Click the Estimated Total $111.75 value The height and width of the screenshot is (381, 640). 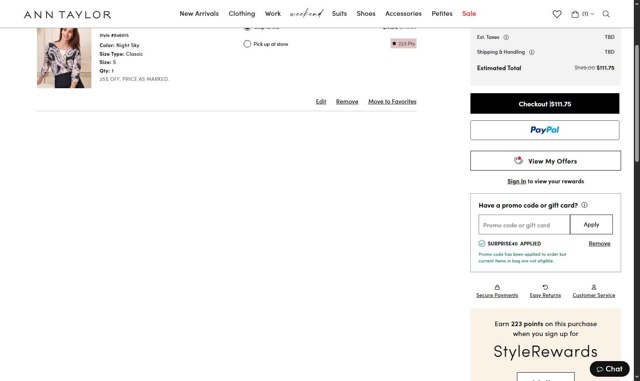coord(605,68)
